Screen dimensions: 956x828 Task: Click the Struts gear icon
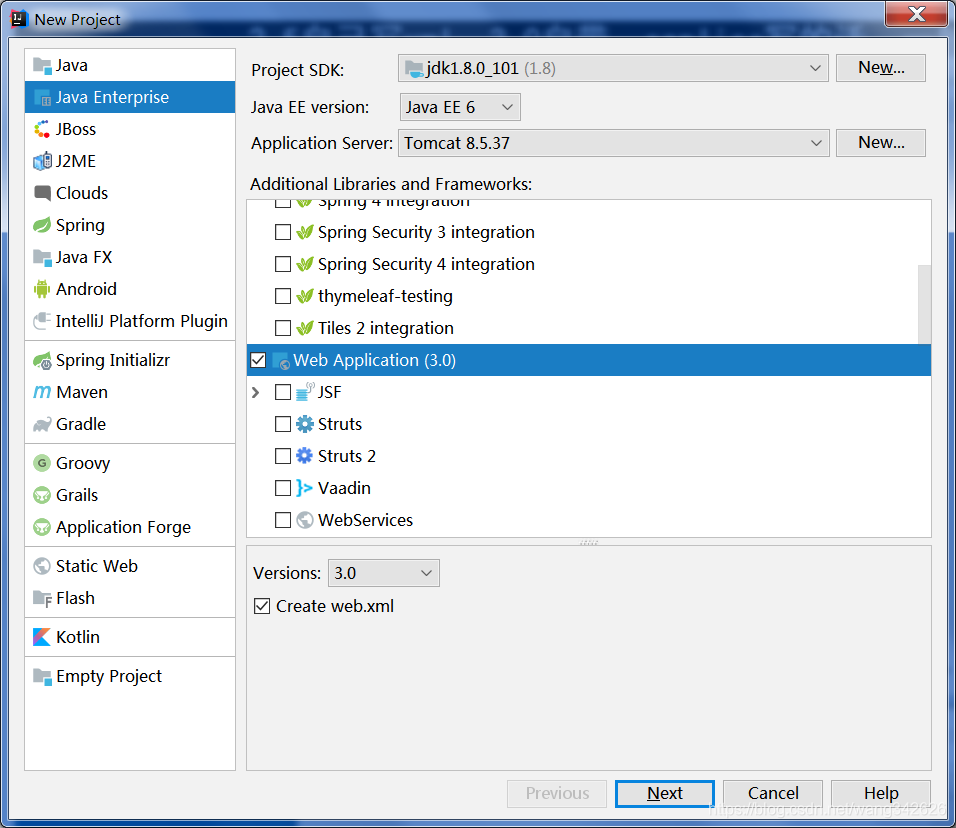click(304, 424)
